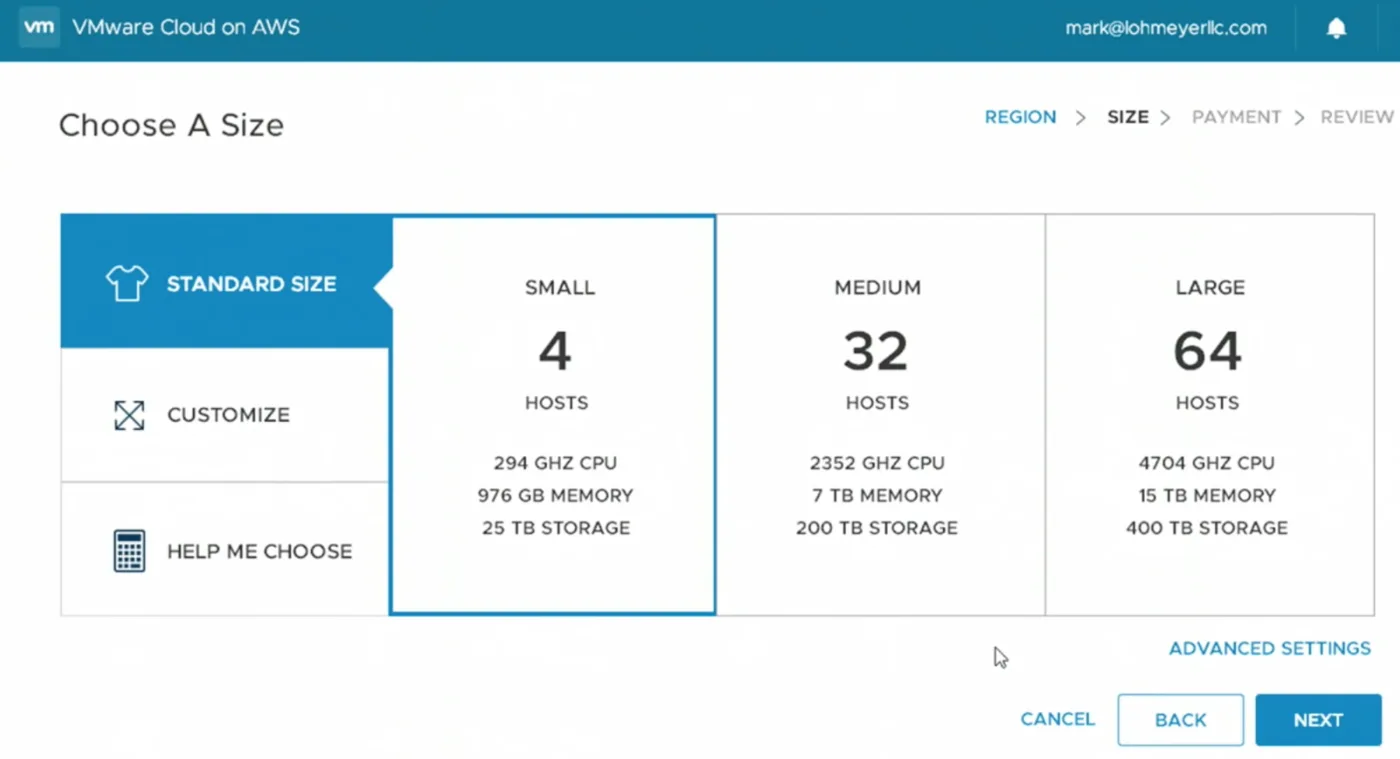Image resolution: width=1400 pixels, height=759 pixels.
Task: Click the 7 TB MEMORY text
Action: (877, 495)
